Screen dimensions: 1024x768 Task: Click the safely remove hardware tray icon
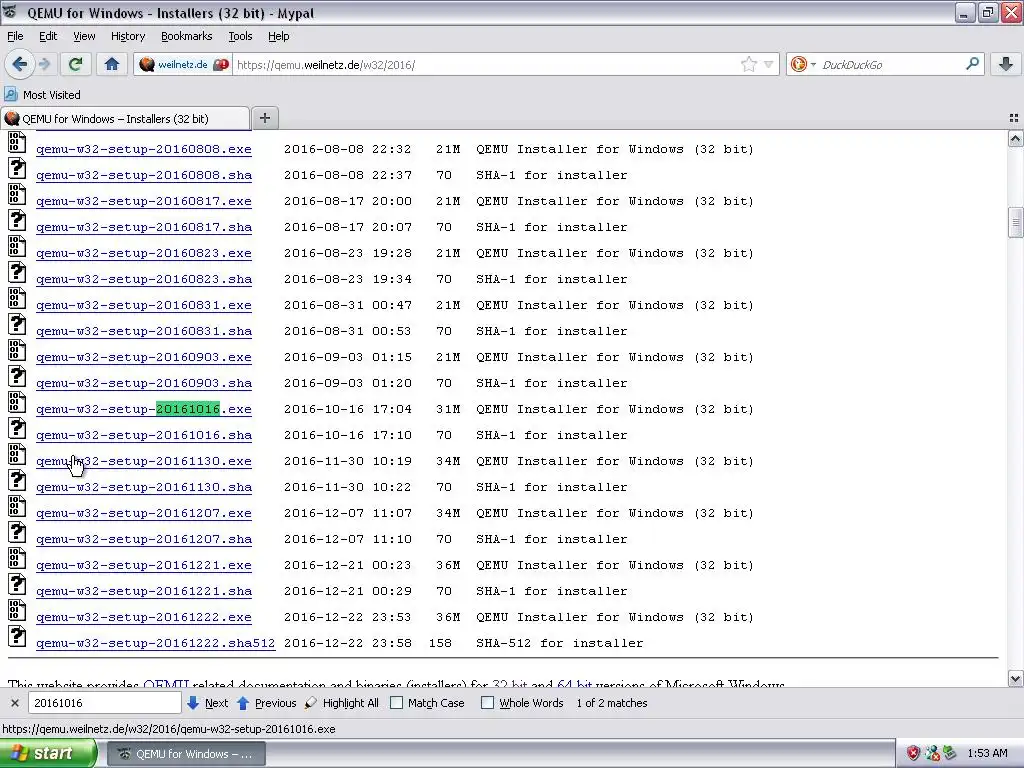[950, 754]
